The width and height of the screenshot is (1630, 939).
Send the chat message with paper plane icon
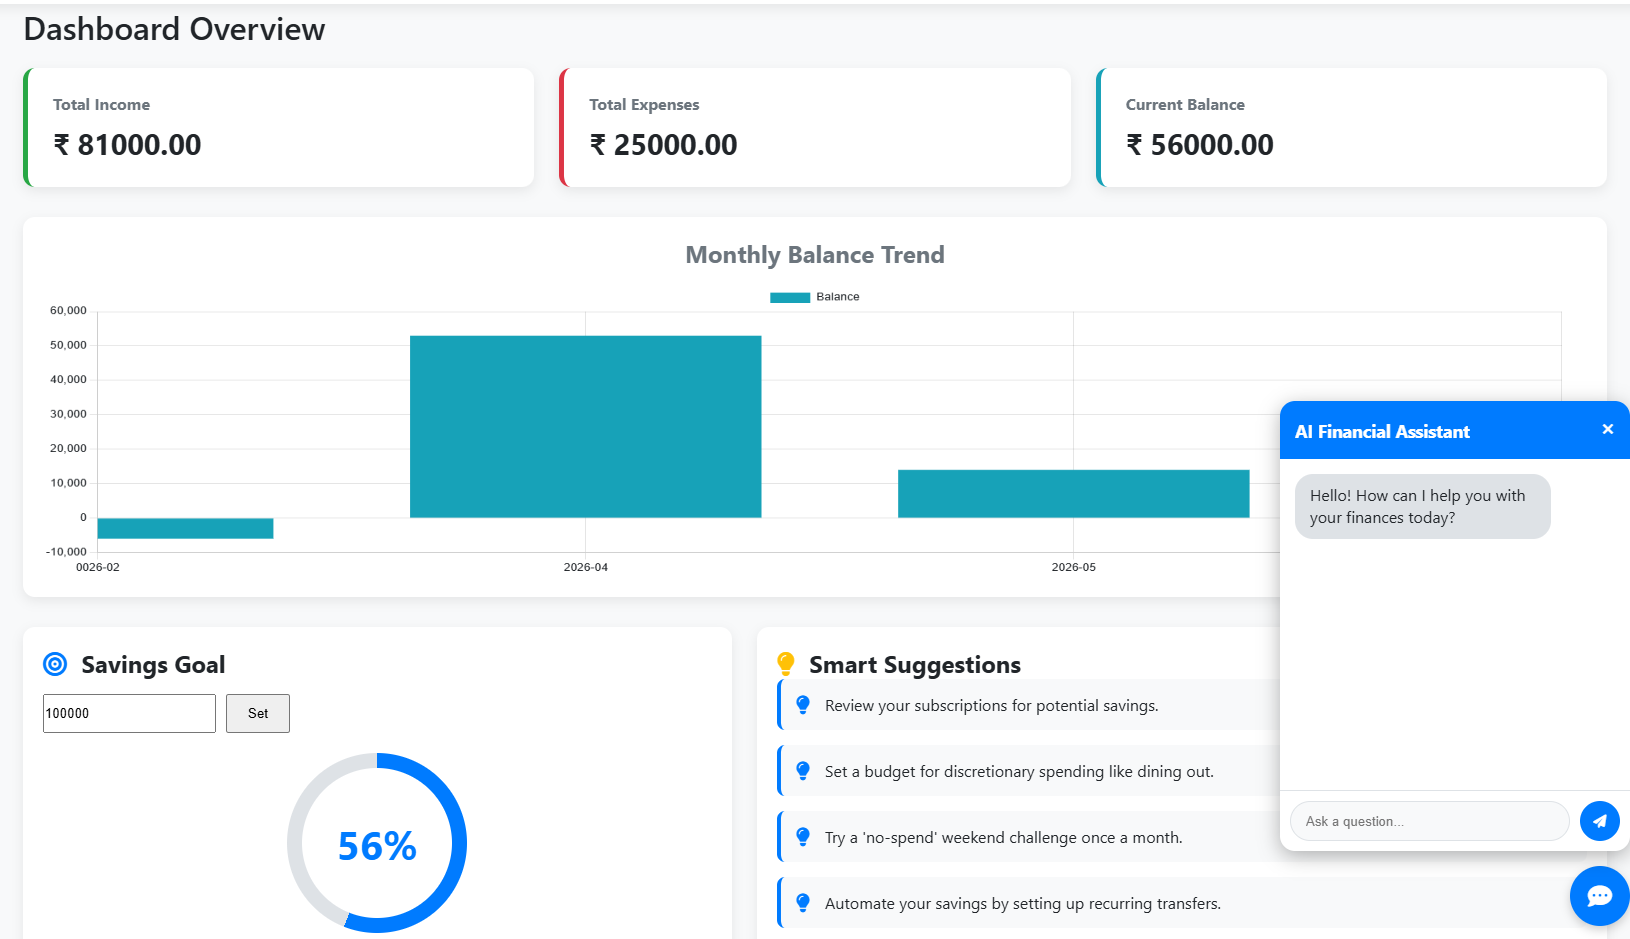[x=1600, y=821]
